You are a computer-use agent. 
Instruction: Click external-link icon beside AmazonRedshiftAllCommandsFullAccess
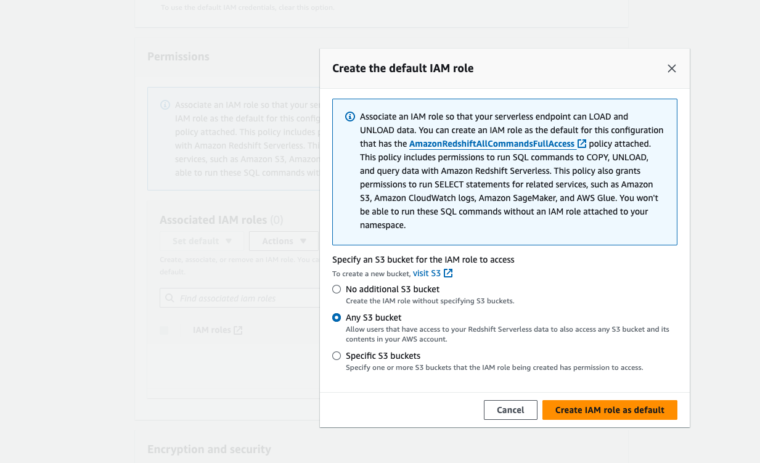[x=582, y=144]
